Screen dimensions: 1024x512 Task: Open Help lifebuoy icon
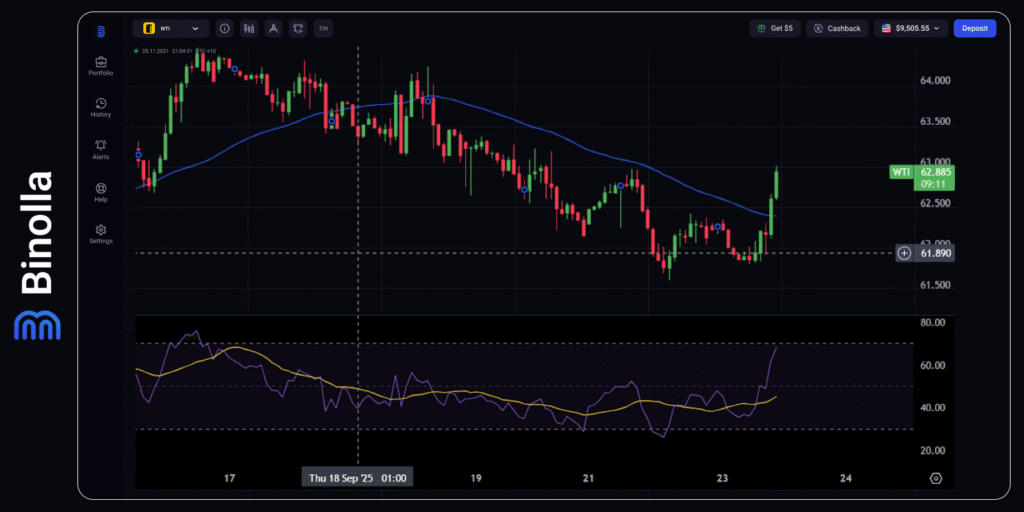pyautogui.click(x=100, y=189)
